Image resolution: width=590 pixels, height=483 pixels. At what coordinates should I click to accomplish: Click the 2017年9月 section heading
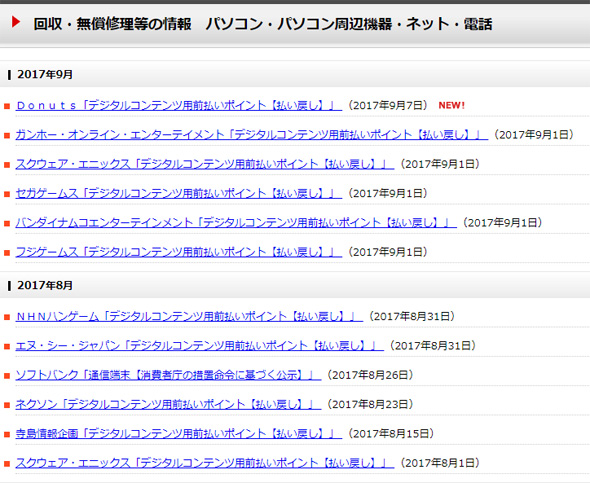tap(45, 74)
